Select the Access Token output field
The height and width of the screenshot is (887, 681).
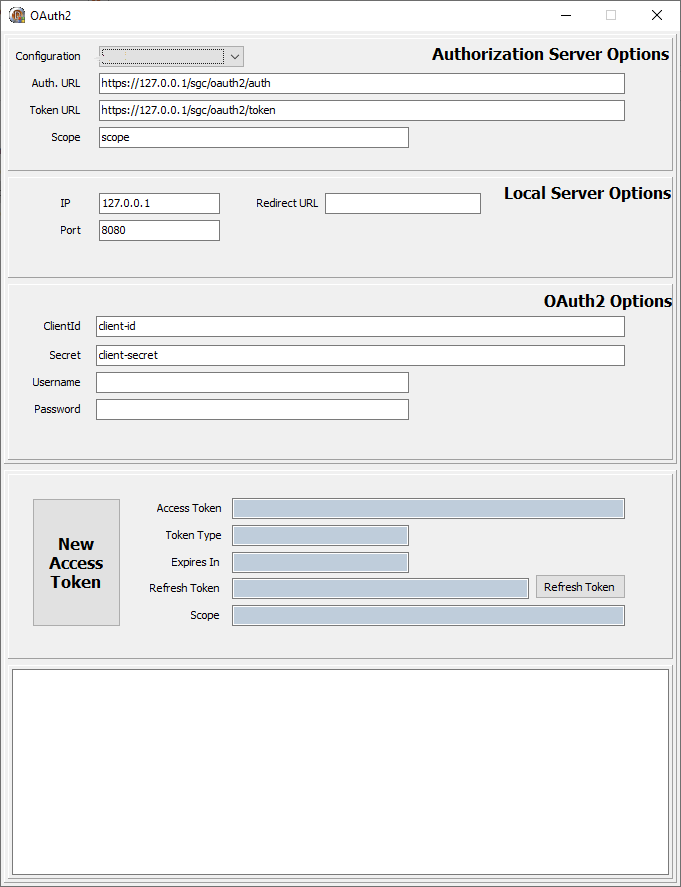coord(428,508)
